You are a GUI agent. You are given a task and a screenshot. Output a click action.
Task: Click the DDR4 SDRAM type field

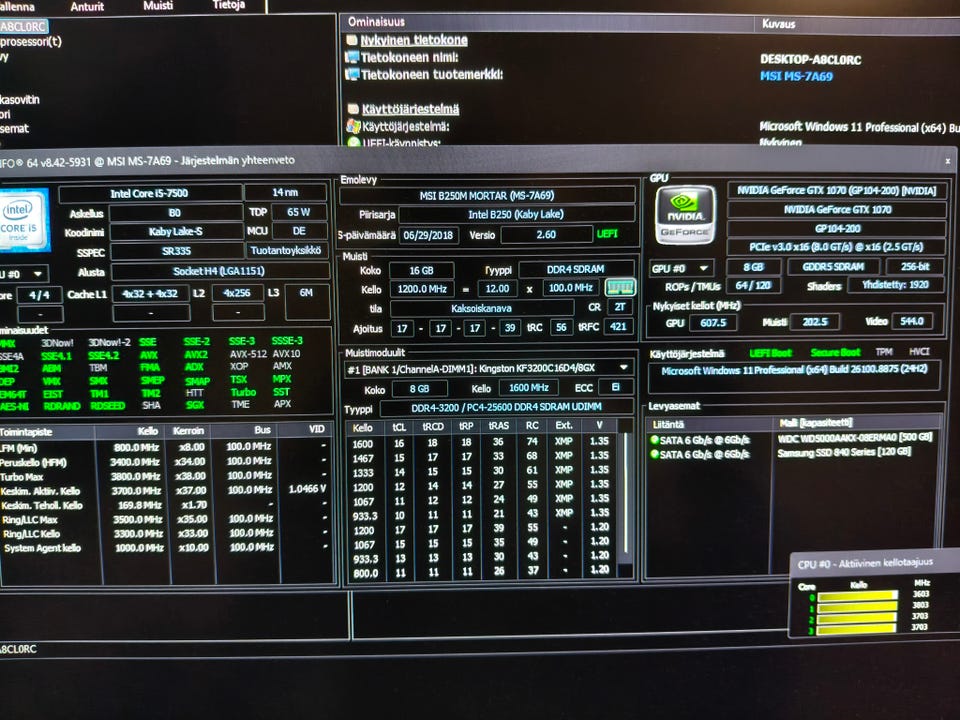(576, 269)
